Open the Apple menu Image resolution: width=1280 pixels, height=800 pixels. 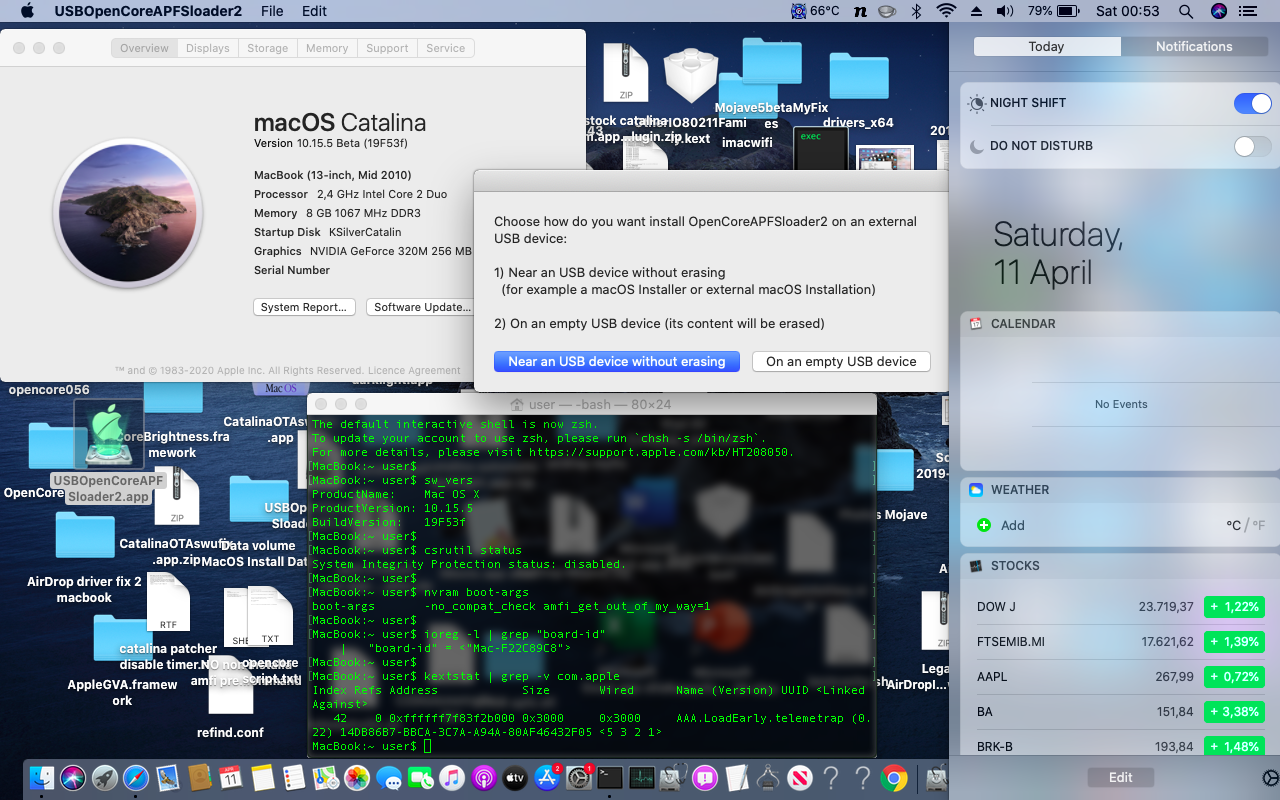point(27,11)
